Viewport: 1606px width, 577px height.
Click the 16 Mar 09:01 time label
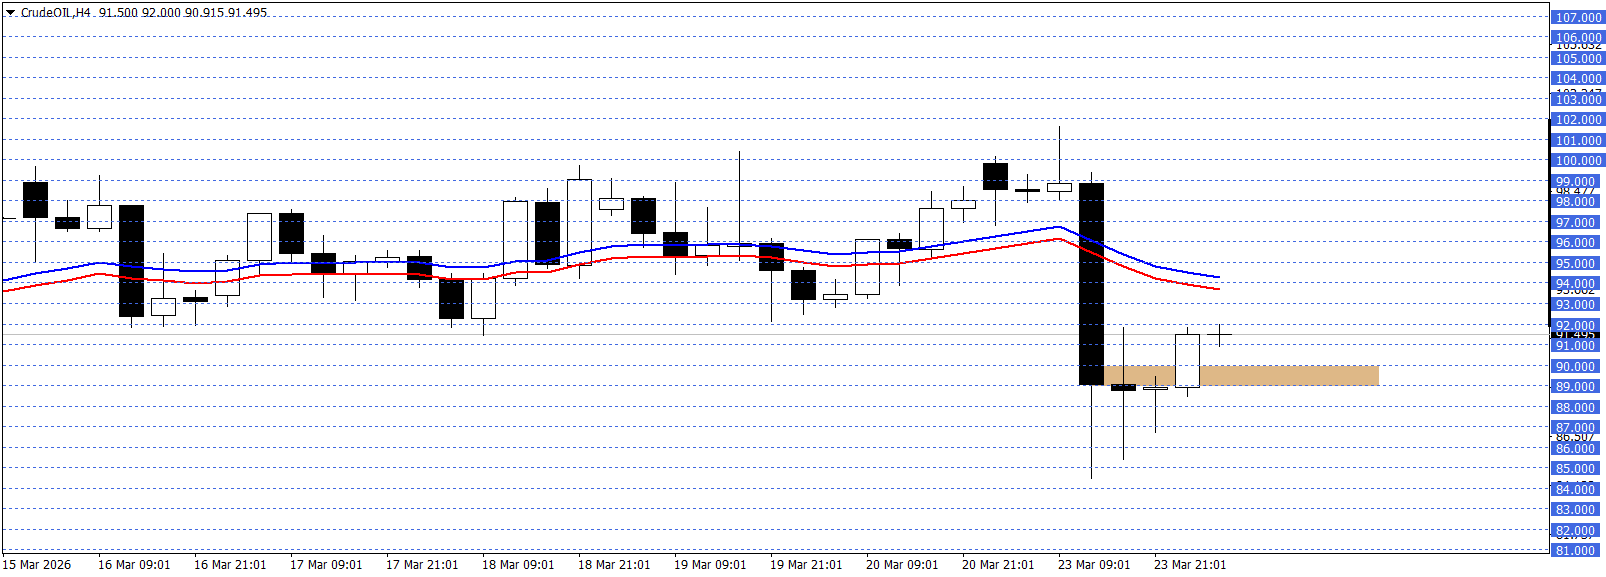point(134,564)
